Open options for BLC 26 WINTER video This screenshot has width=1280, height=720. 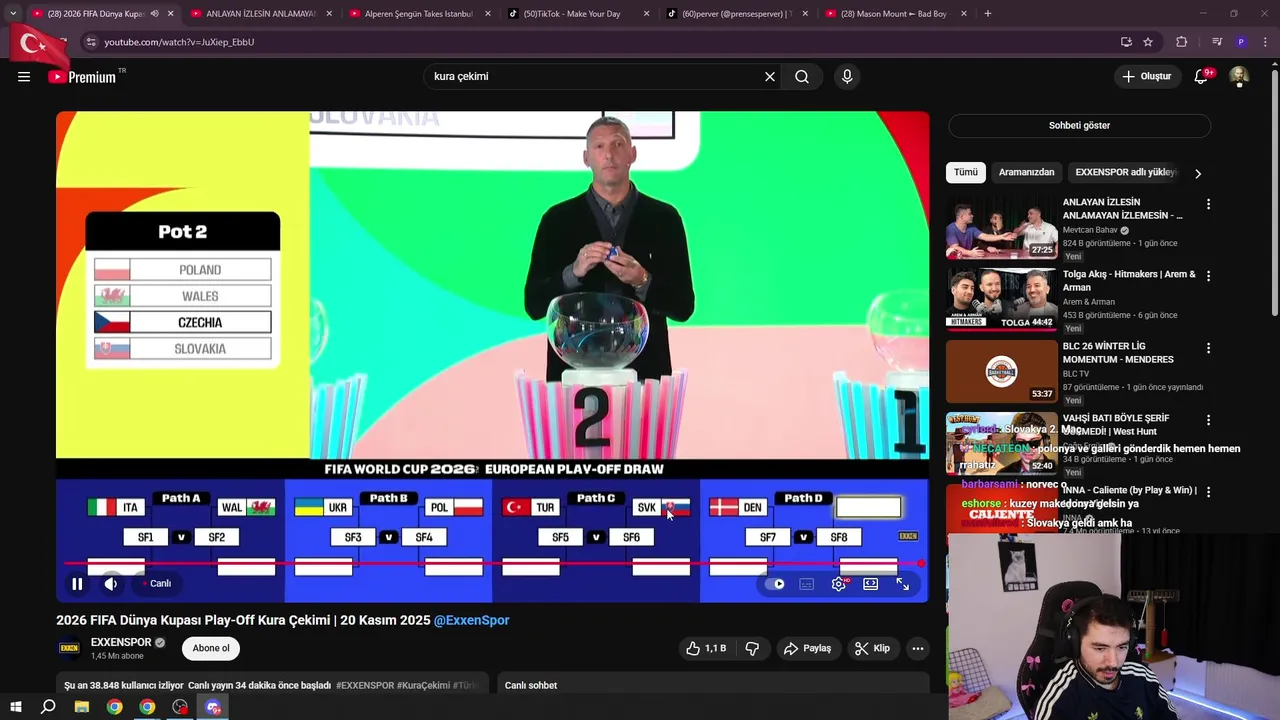point(1208,348)
